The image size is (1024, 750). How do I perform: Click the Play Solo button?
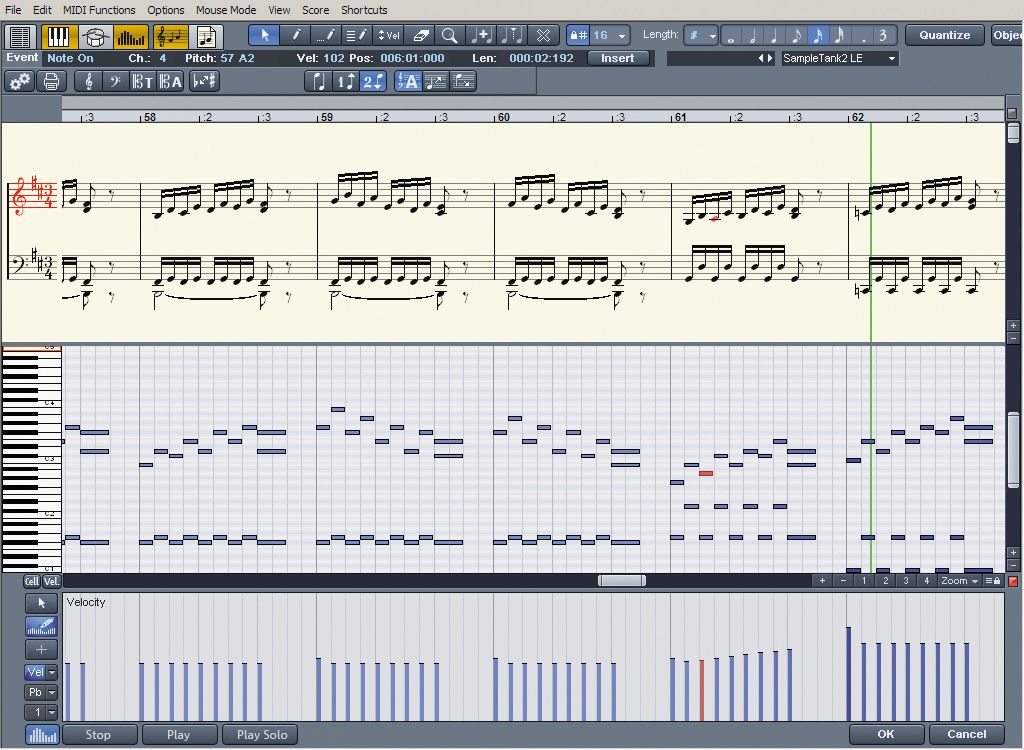click(261, 735)
